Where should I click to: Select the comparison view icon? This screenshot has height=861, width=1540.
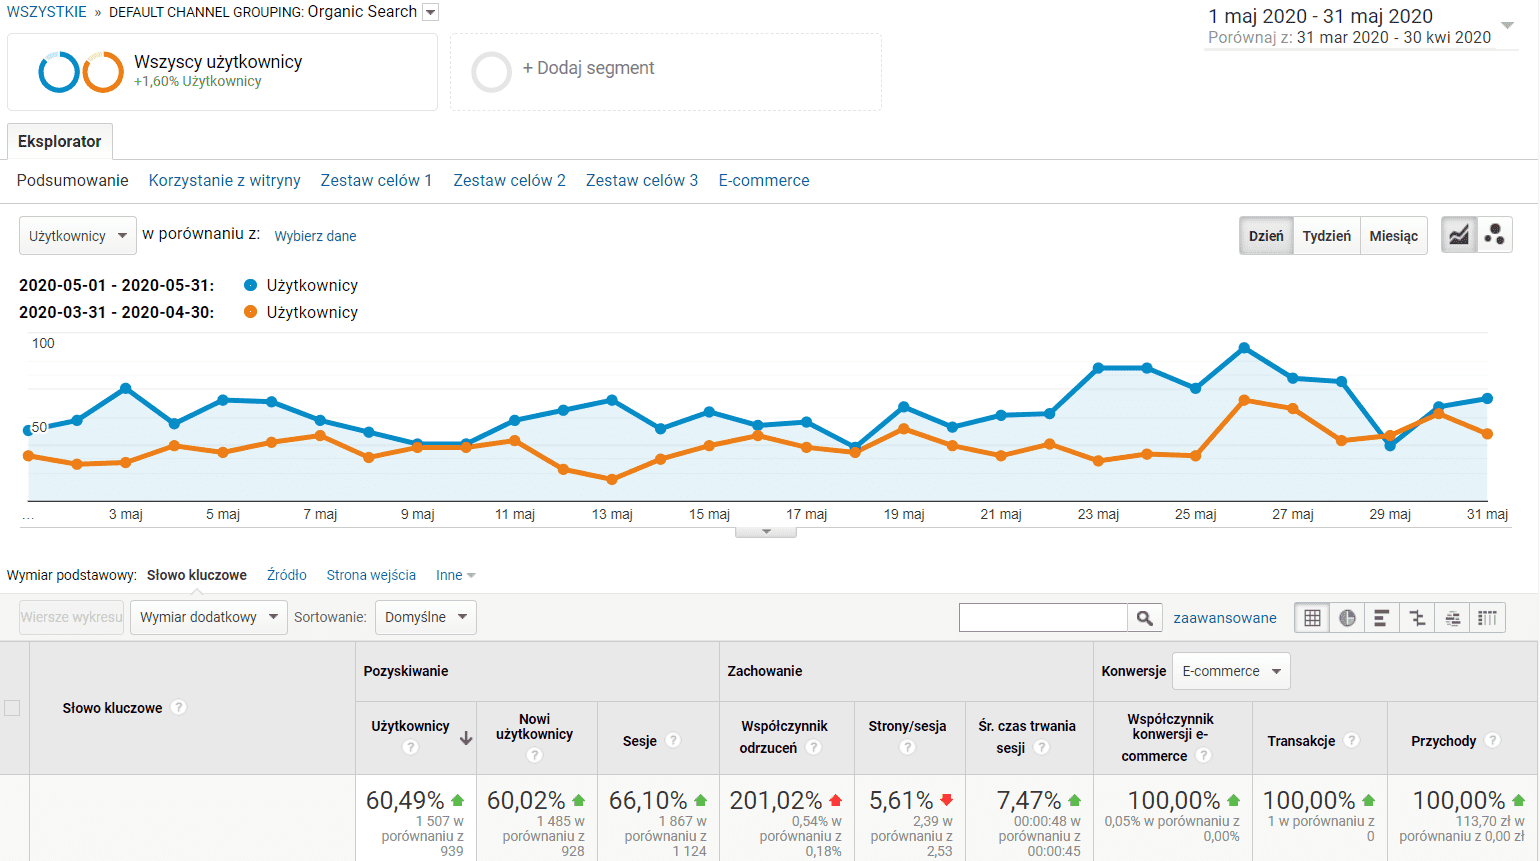pos(1417,618)
